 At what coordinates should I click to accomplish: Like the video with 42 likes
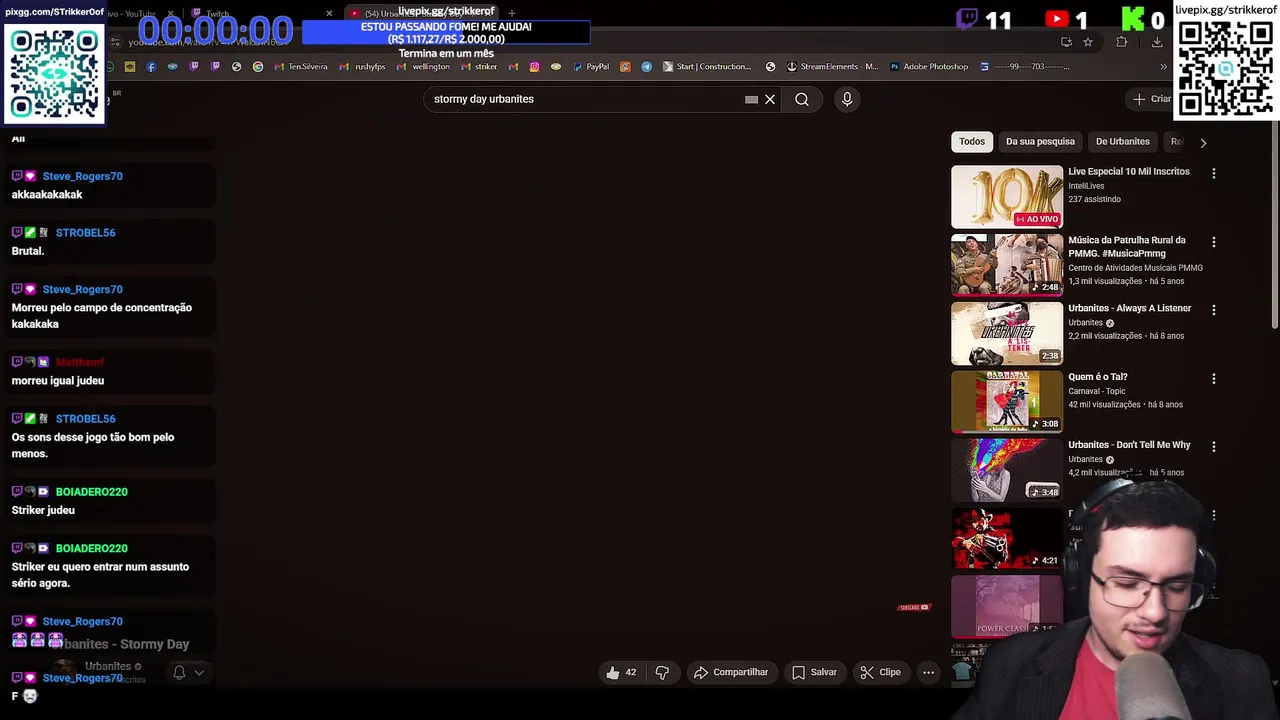pos(621,672)
